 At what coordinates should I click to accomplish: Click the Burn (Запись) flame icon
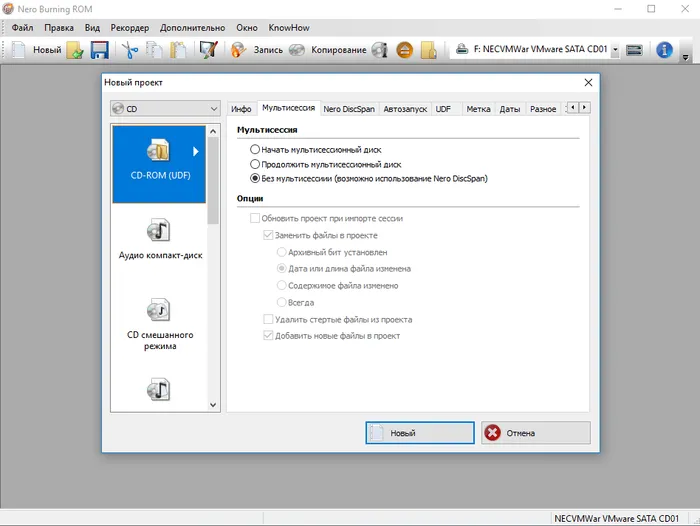238,50
